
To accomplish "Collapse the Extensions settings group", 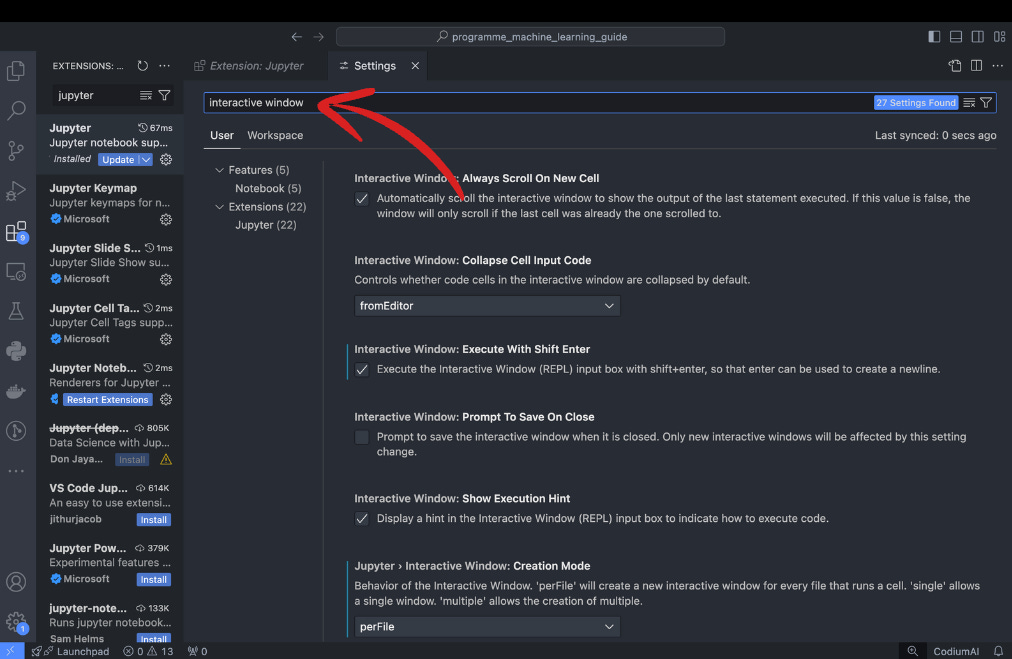I will pyautogui.click(x=219, y=207).
